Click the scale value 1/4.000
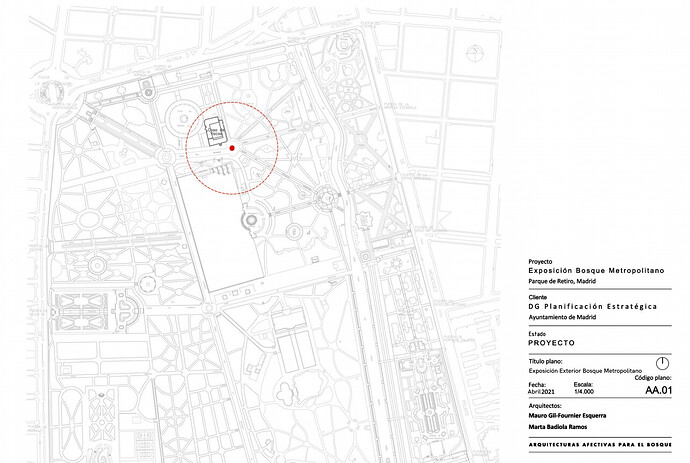The image size is (690, 463). pyautogui.click(x=584, y=392)
